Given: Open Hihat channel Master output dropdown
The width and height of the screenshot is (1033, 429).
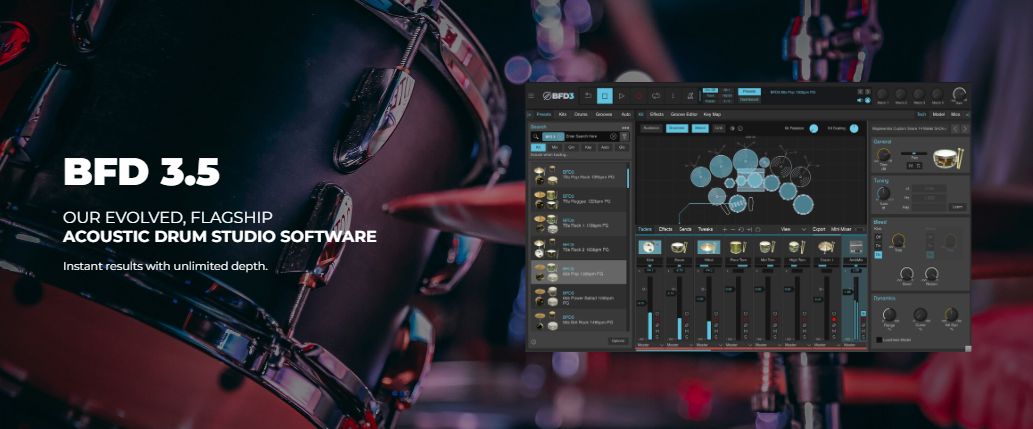Looking at the screenshot, I should coord(709,345).
